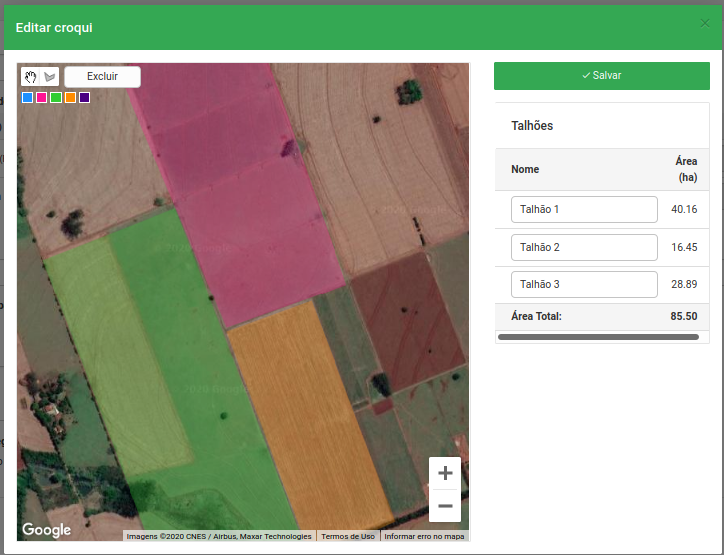This screenshot has height=555, width=724.
Task: Select the polygon drawing tool
Action: coord(49,77)
